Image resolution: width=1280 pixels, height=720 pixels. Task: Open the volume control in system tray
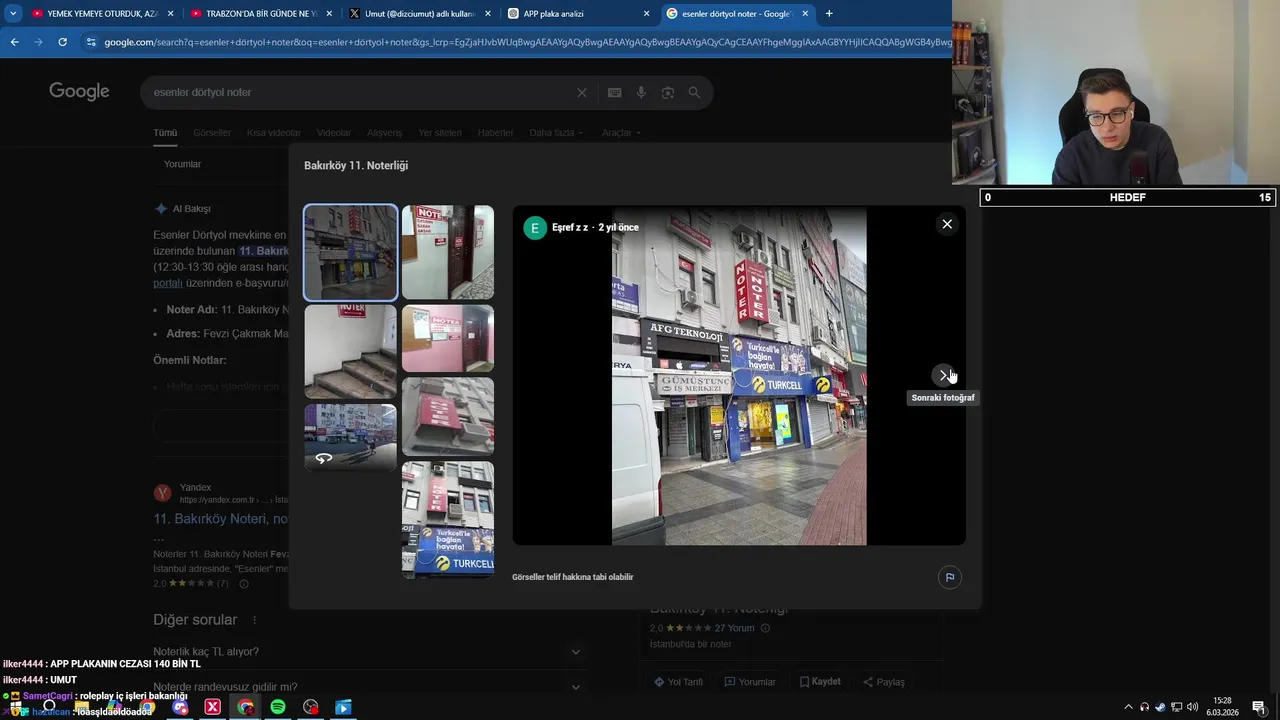(x=1192, y=707)
